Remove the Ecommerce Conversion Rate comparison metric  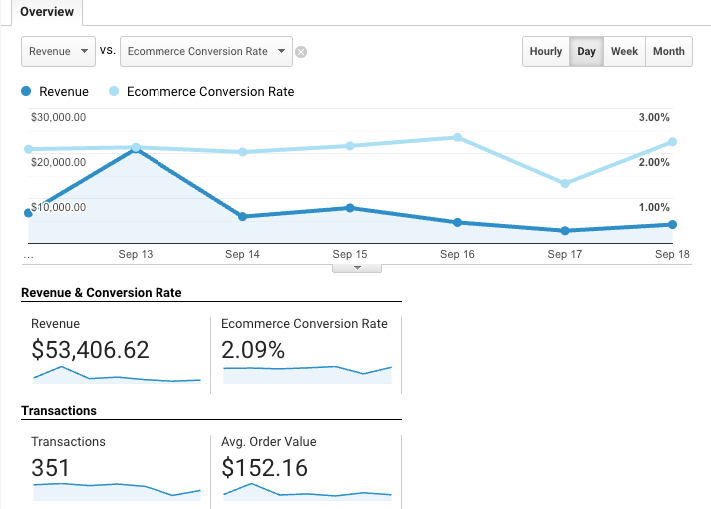pyautogui.click(x=301, y=52)
